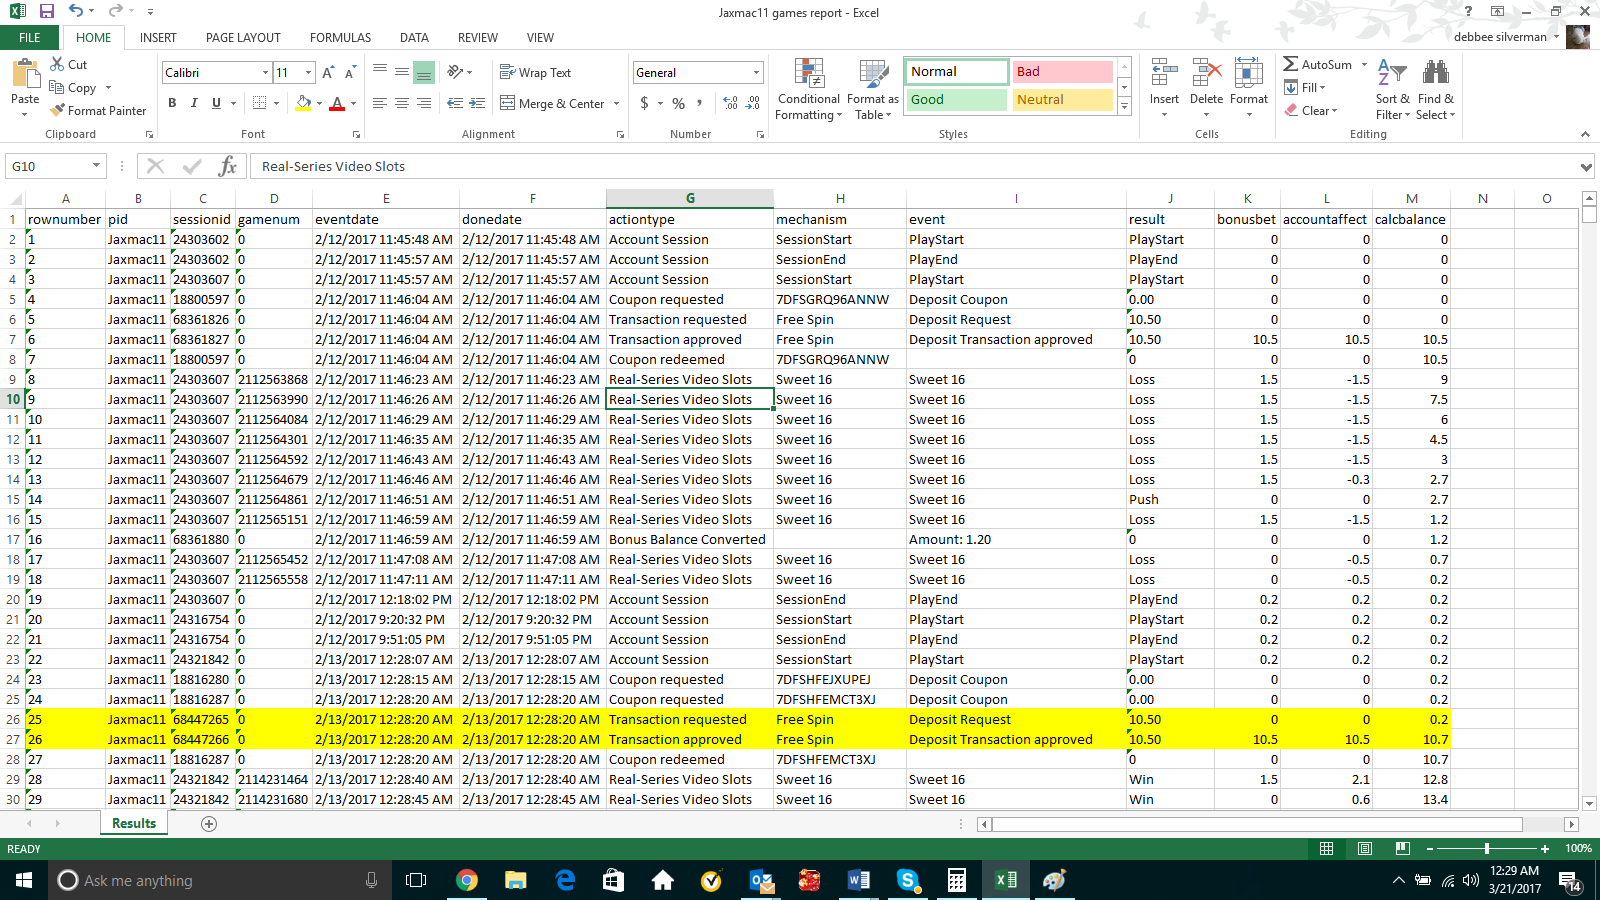Open the General number format dropdown
The image size is (1600, 900).
pyautogui.click(x=756, y=73)
